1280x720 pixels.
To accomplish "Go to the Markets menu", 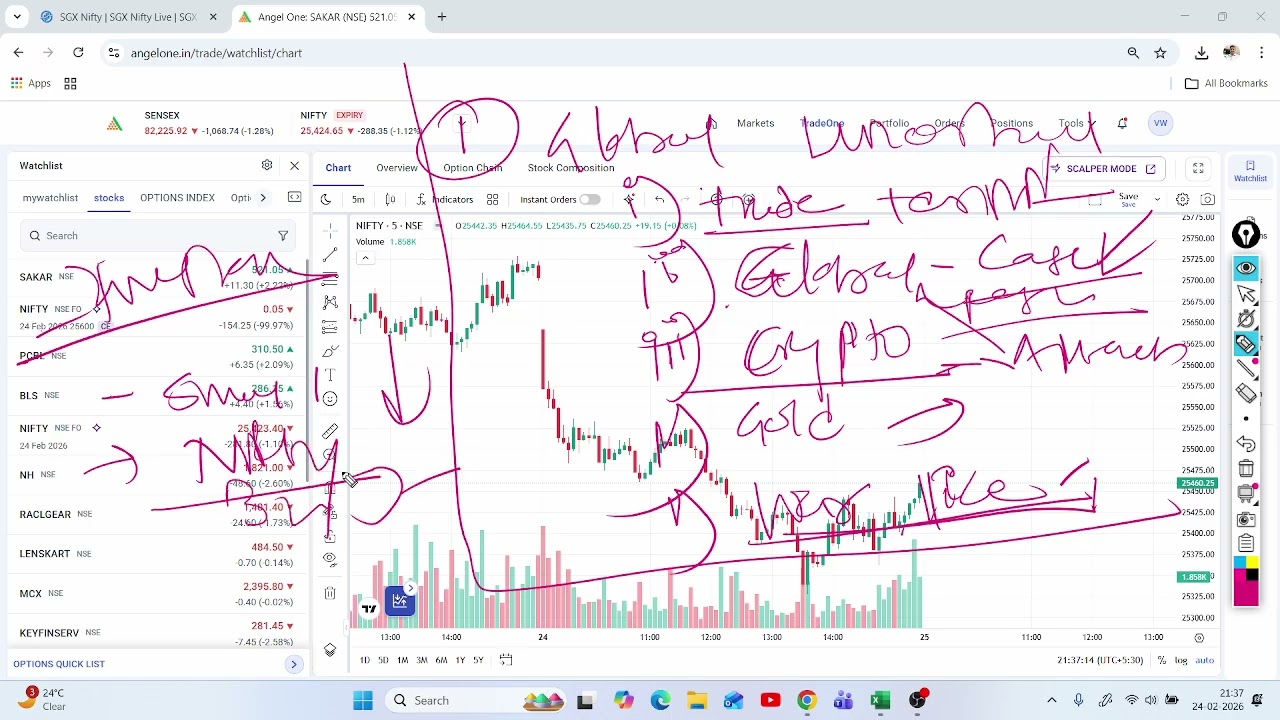I will click(755, 123).
